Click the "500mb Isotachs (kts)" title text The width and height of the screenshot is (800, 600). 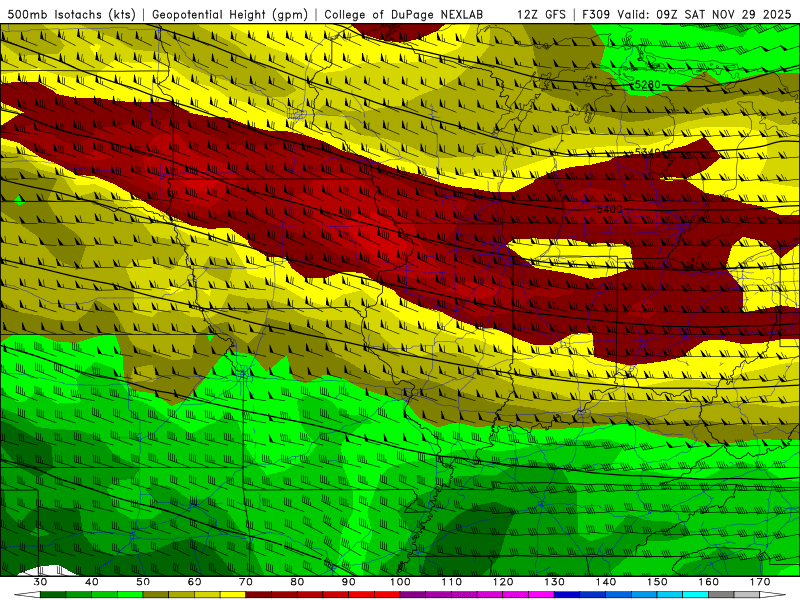71,14
